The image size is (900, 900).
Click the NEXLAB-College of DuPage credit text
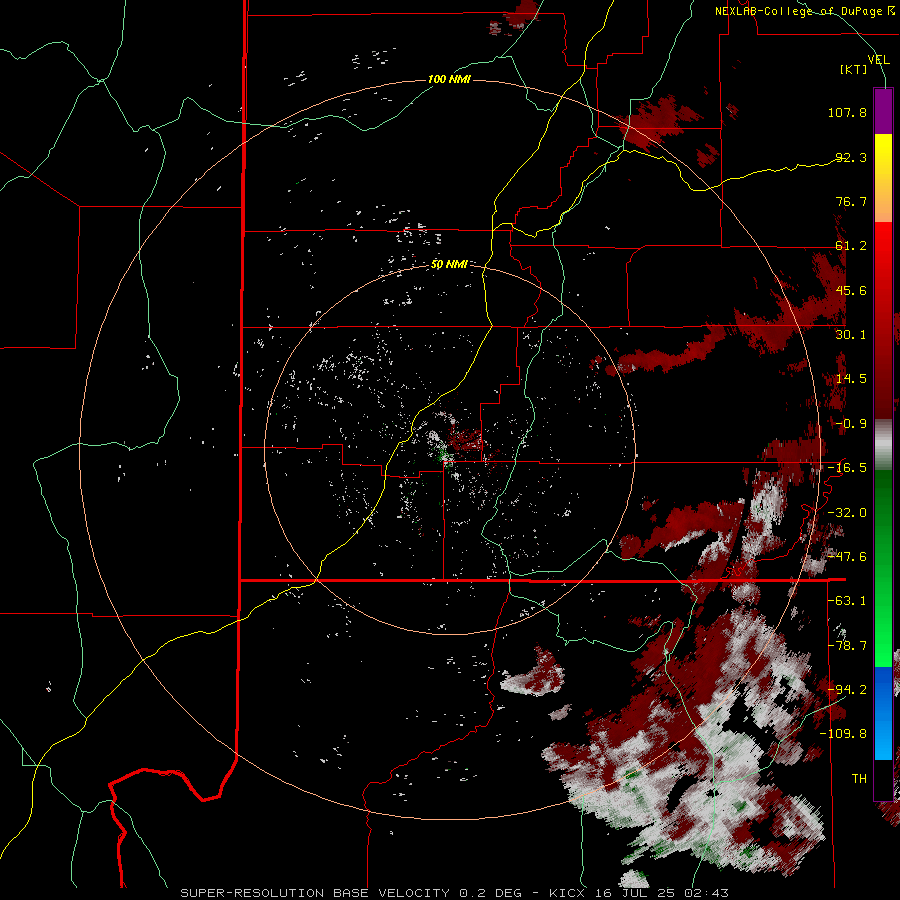[x=806, y=11]
